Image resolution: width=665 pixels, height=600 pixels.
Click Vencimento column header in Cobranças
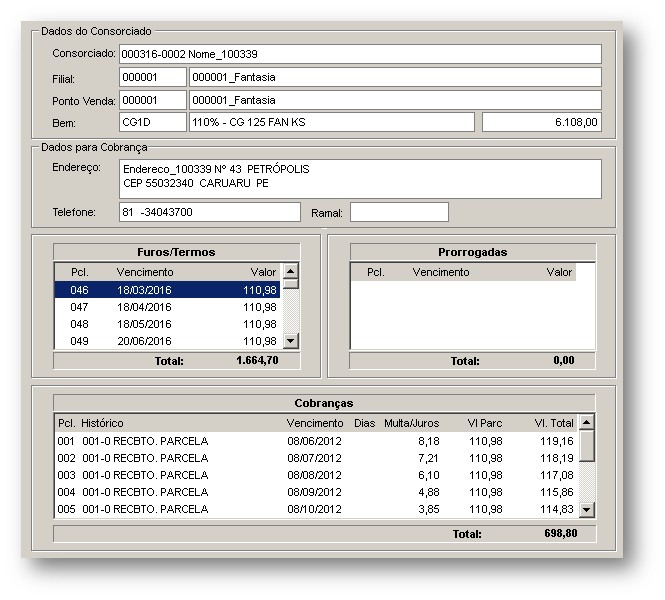click(x=315, y=423)
